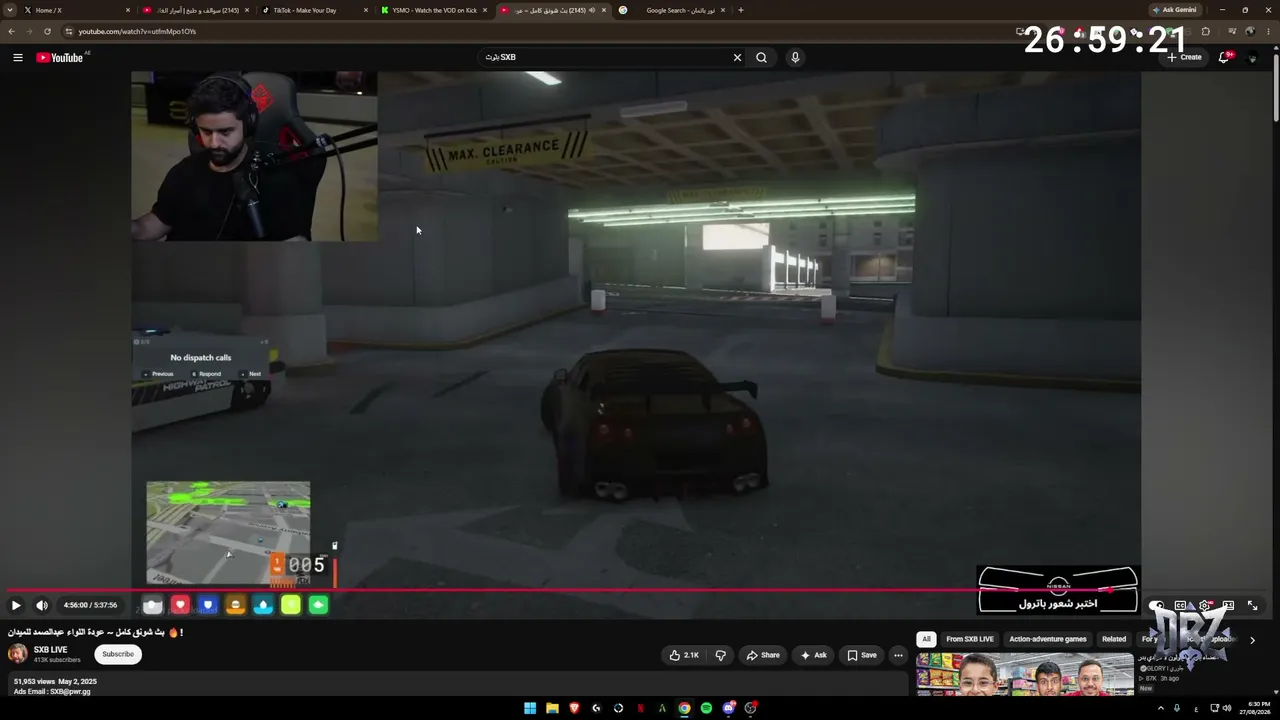Image resolution: width=1280 pixels, height=720 pixels.
Task: Click the browser address bar URL
Action: click(x=137, y=31)
